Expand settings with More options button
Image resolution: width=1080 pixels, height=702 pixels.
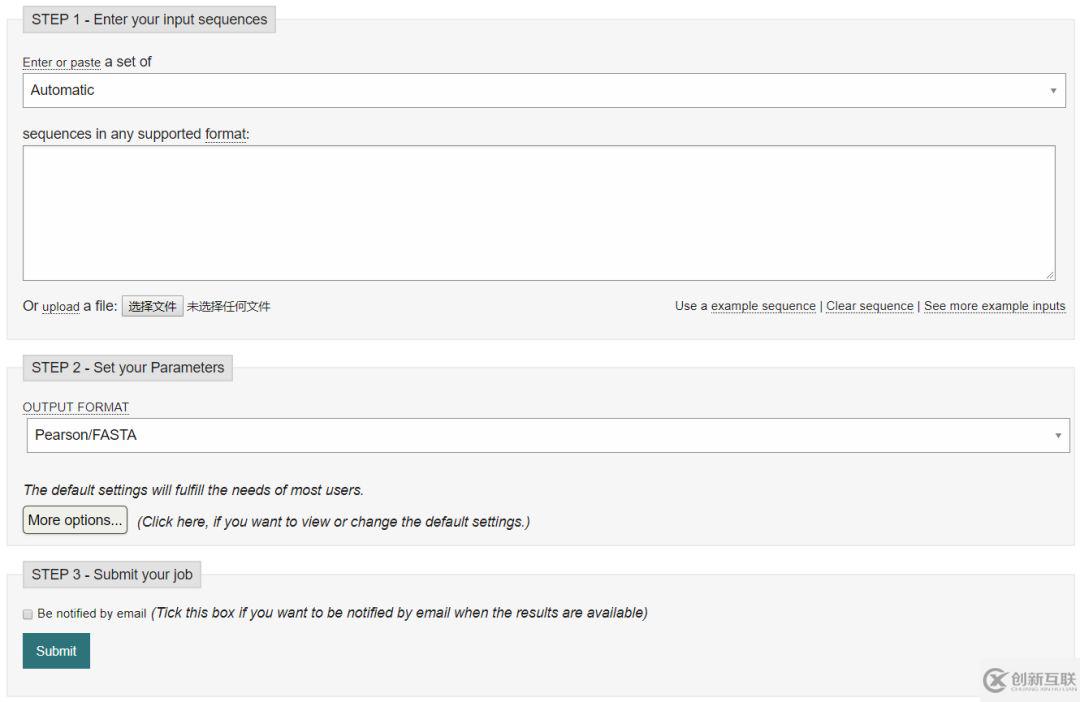pyautogui.click(x=75, y=520)
